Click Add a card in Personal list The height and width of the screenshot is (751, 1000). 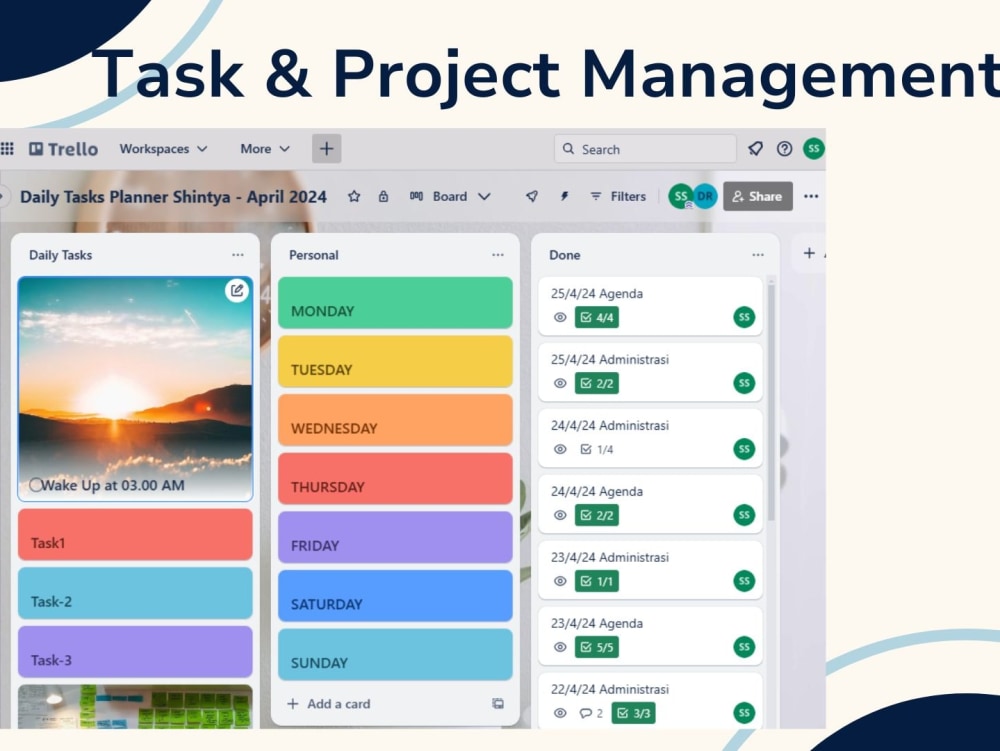pos(329,704)
